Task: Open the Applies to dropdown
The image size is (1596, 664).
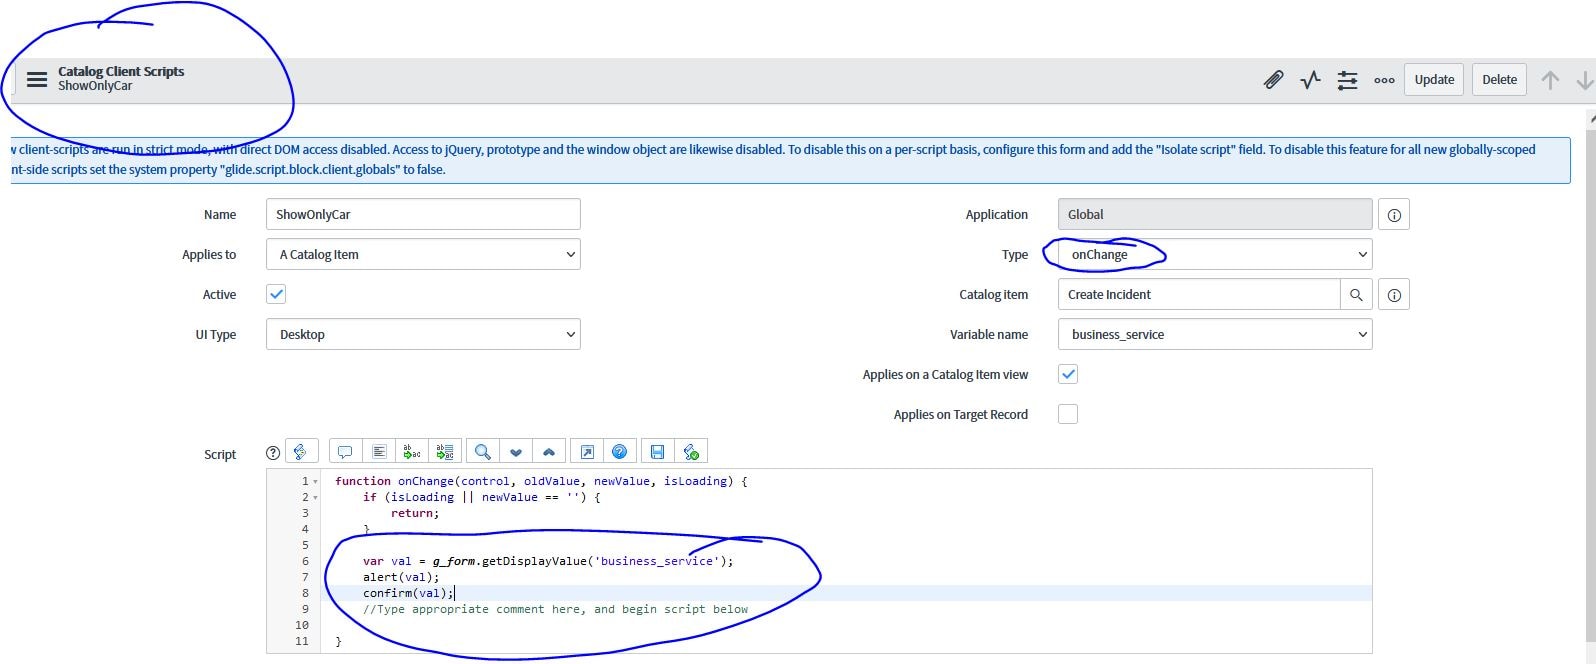Action: coord(423,254)
